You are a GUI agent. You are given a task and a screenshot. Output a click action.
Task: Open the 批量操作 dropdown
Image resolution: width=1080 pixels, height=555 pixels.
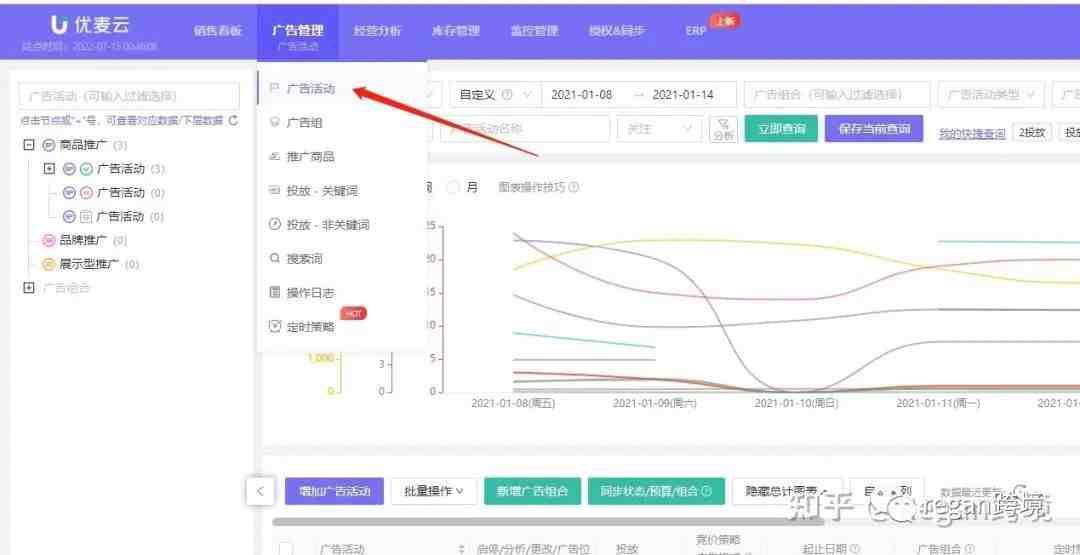(x=434, y=491)
